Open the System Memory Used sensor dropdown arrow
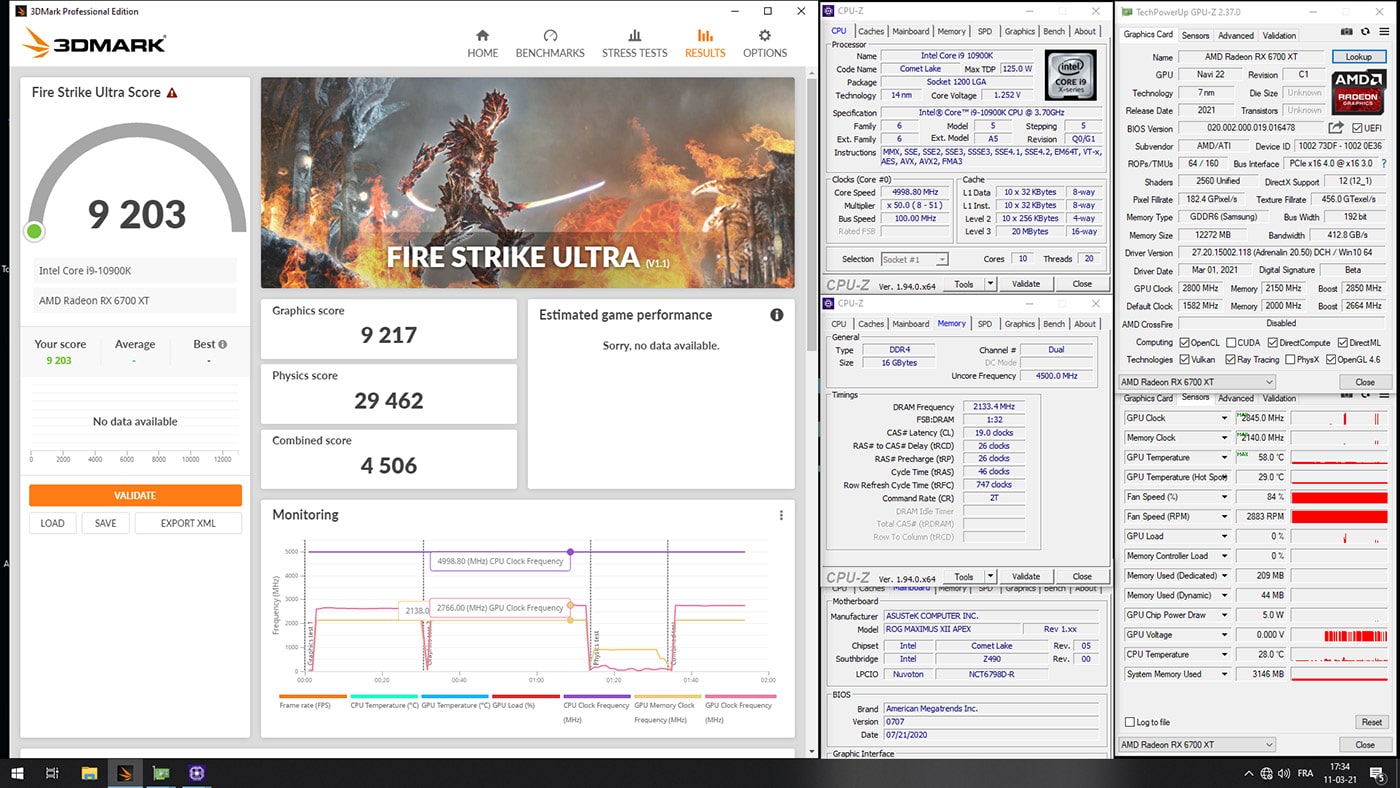The image size is (1400, 788). click(1224, 674)
